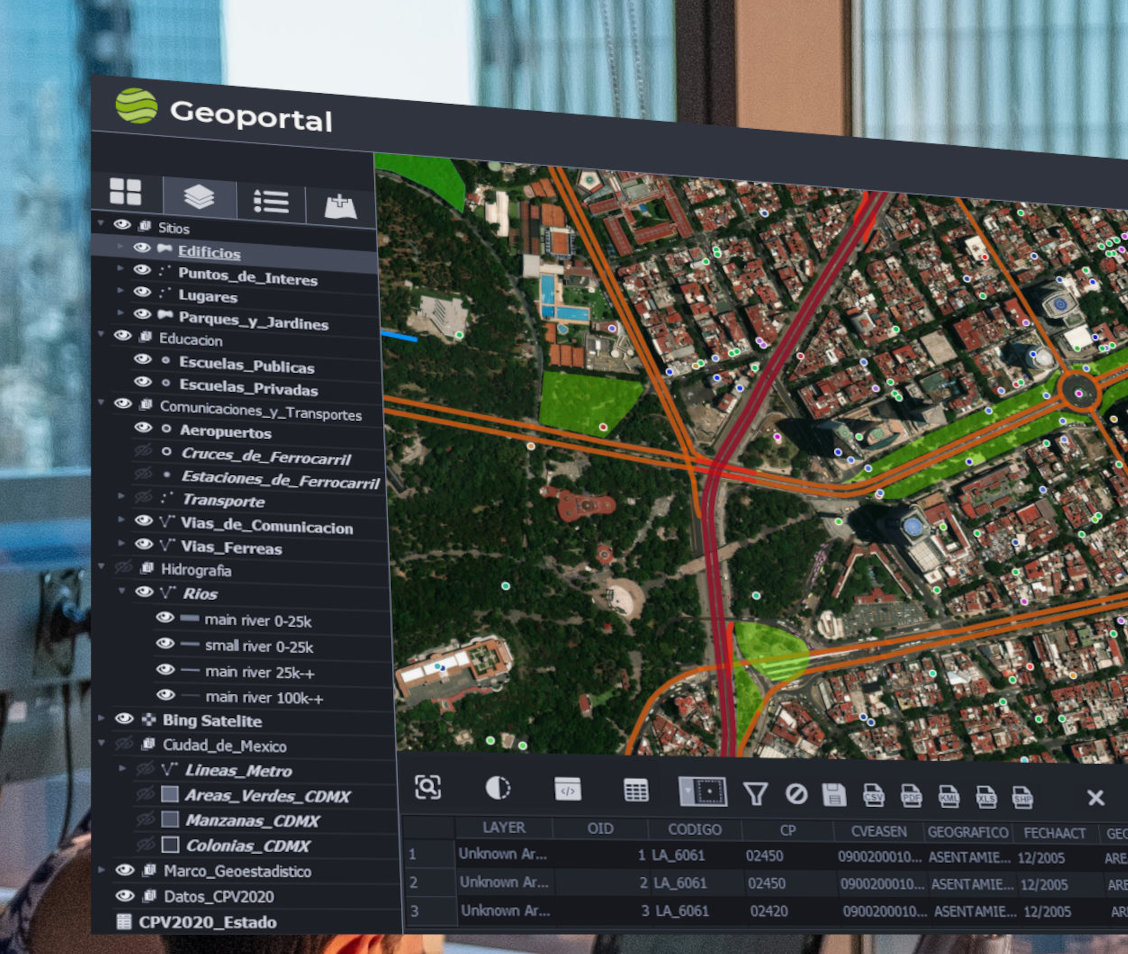The image size is (1128, 954).
Task: Click the Areas_Verdes_CDMX color swatch
Action: 169,795
